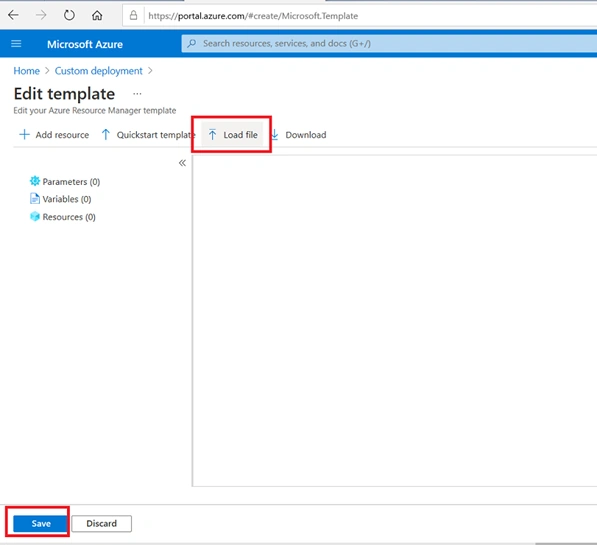The height and width of the screenshot is (545, 597).
Task: Go to Home breadcrumb
Action: 27,71
